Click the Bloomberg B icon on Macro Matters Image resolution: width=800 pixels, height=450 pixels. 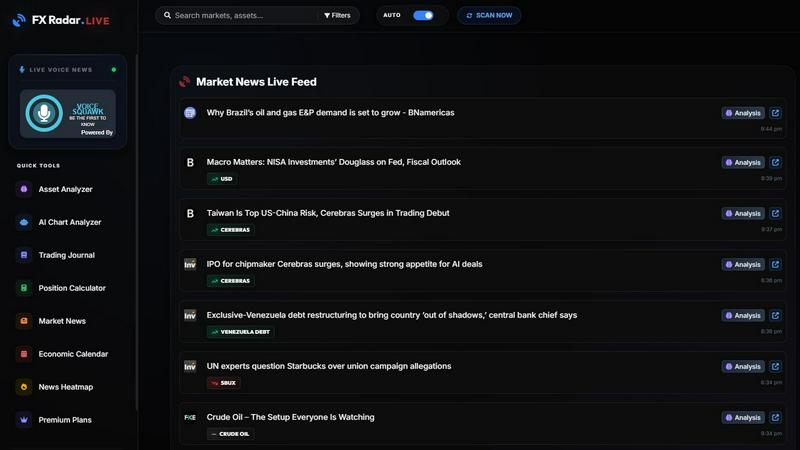point(190,162)
